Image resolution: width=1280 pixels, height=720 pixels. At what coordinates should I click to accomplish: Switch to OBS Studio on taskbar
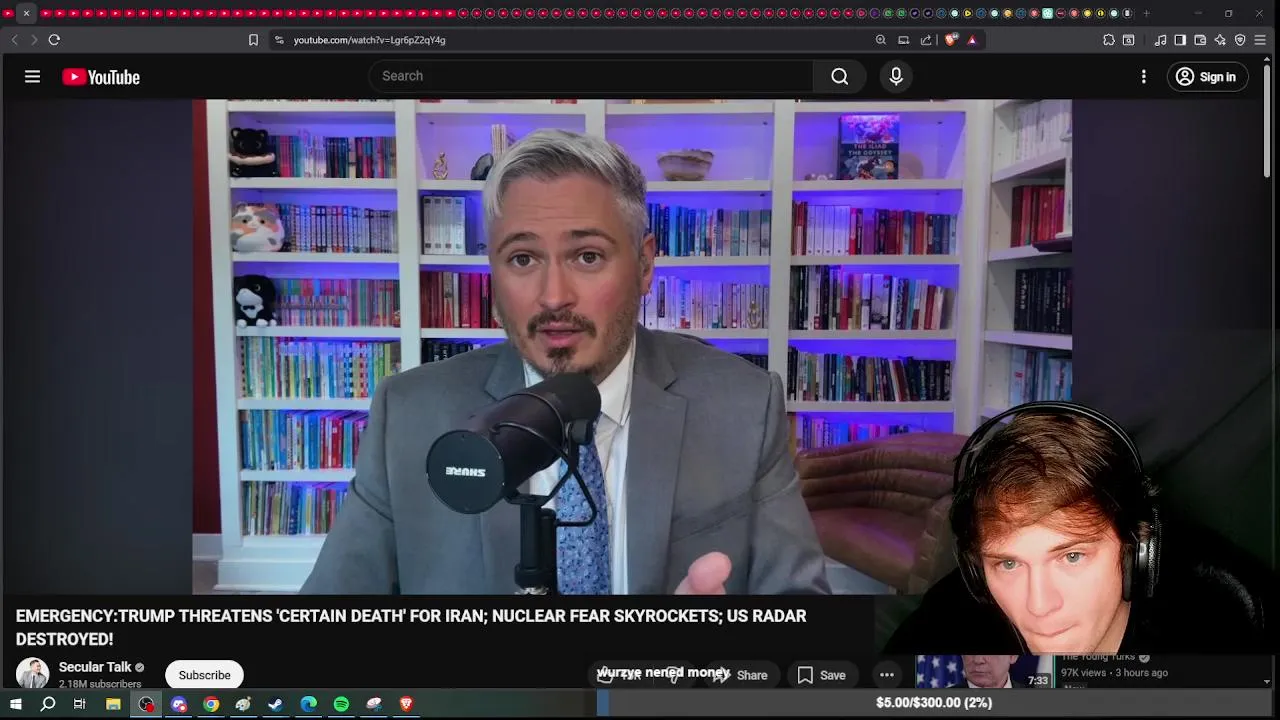(146, 704)
